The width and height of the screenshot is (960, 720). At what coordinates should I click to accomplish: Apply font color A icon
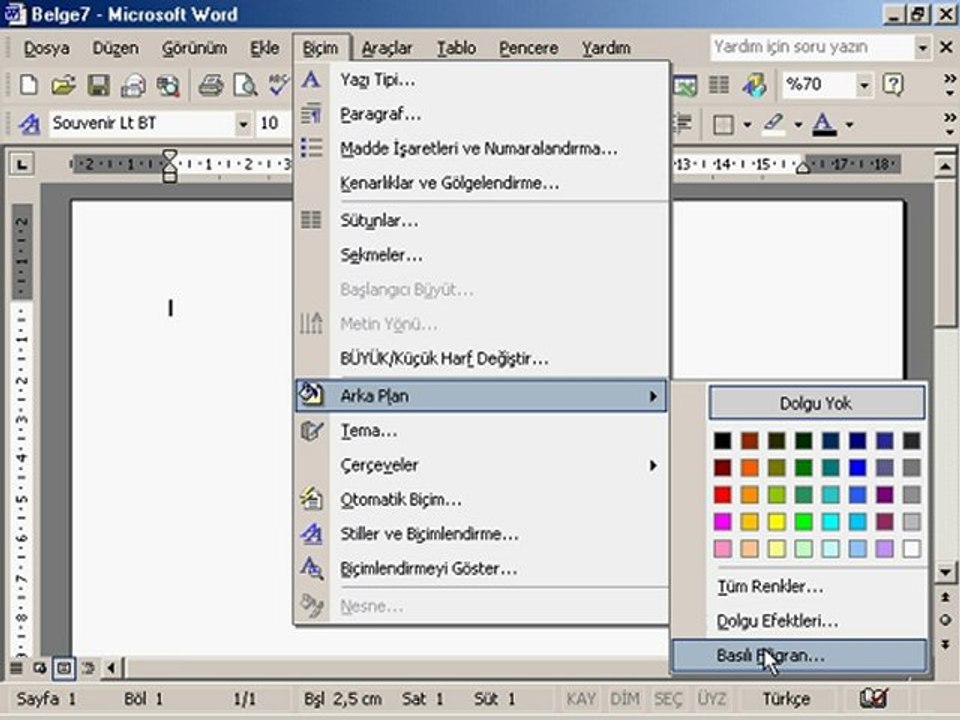(824, 124)
